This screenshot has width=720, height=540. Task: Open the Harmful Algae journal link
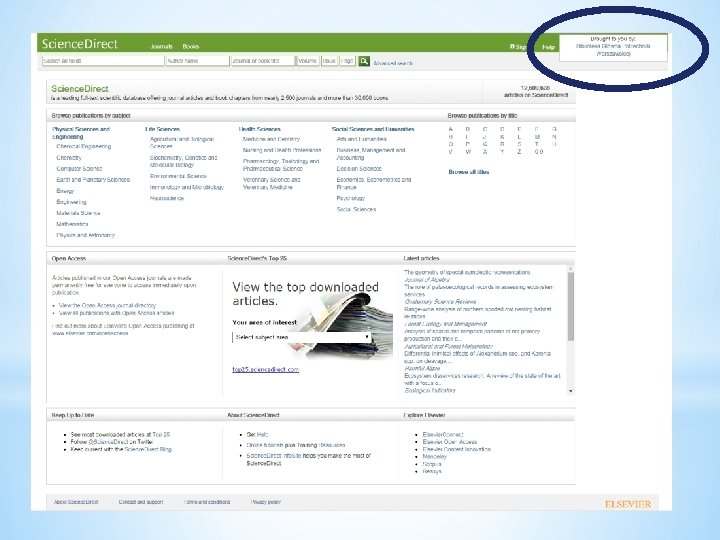coord(422,368)
